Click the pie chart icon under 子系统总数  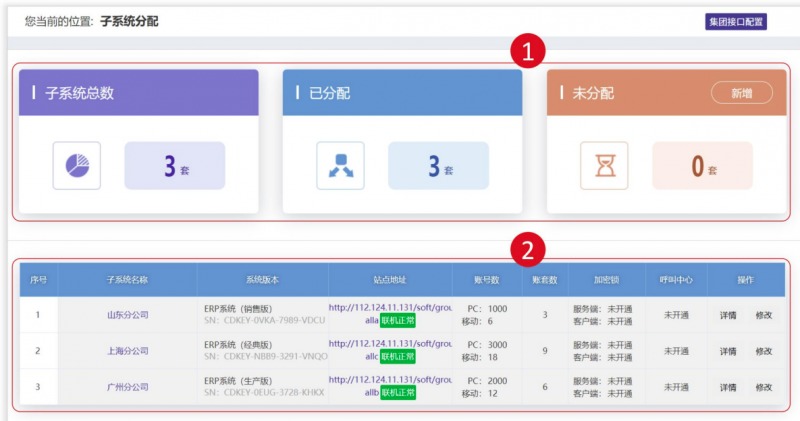coord(77,166)
